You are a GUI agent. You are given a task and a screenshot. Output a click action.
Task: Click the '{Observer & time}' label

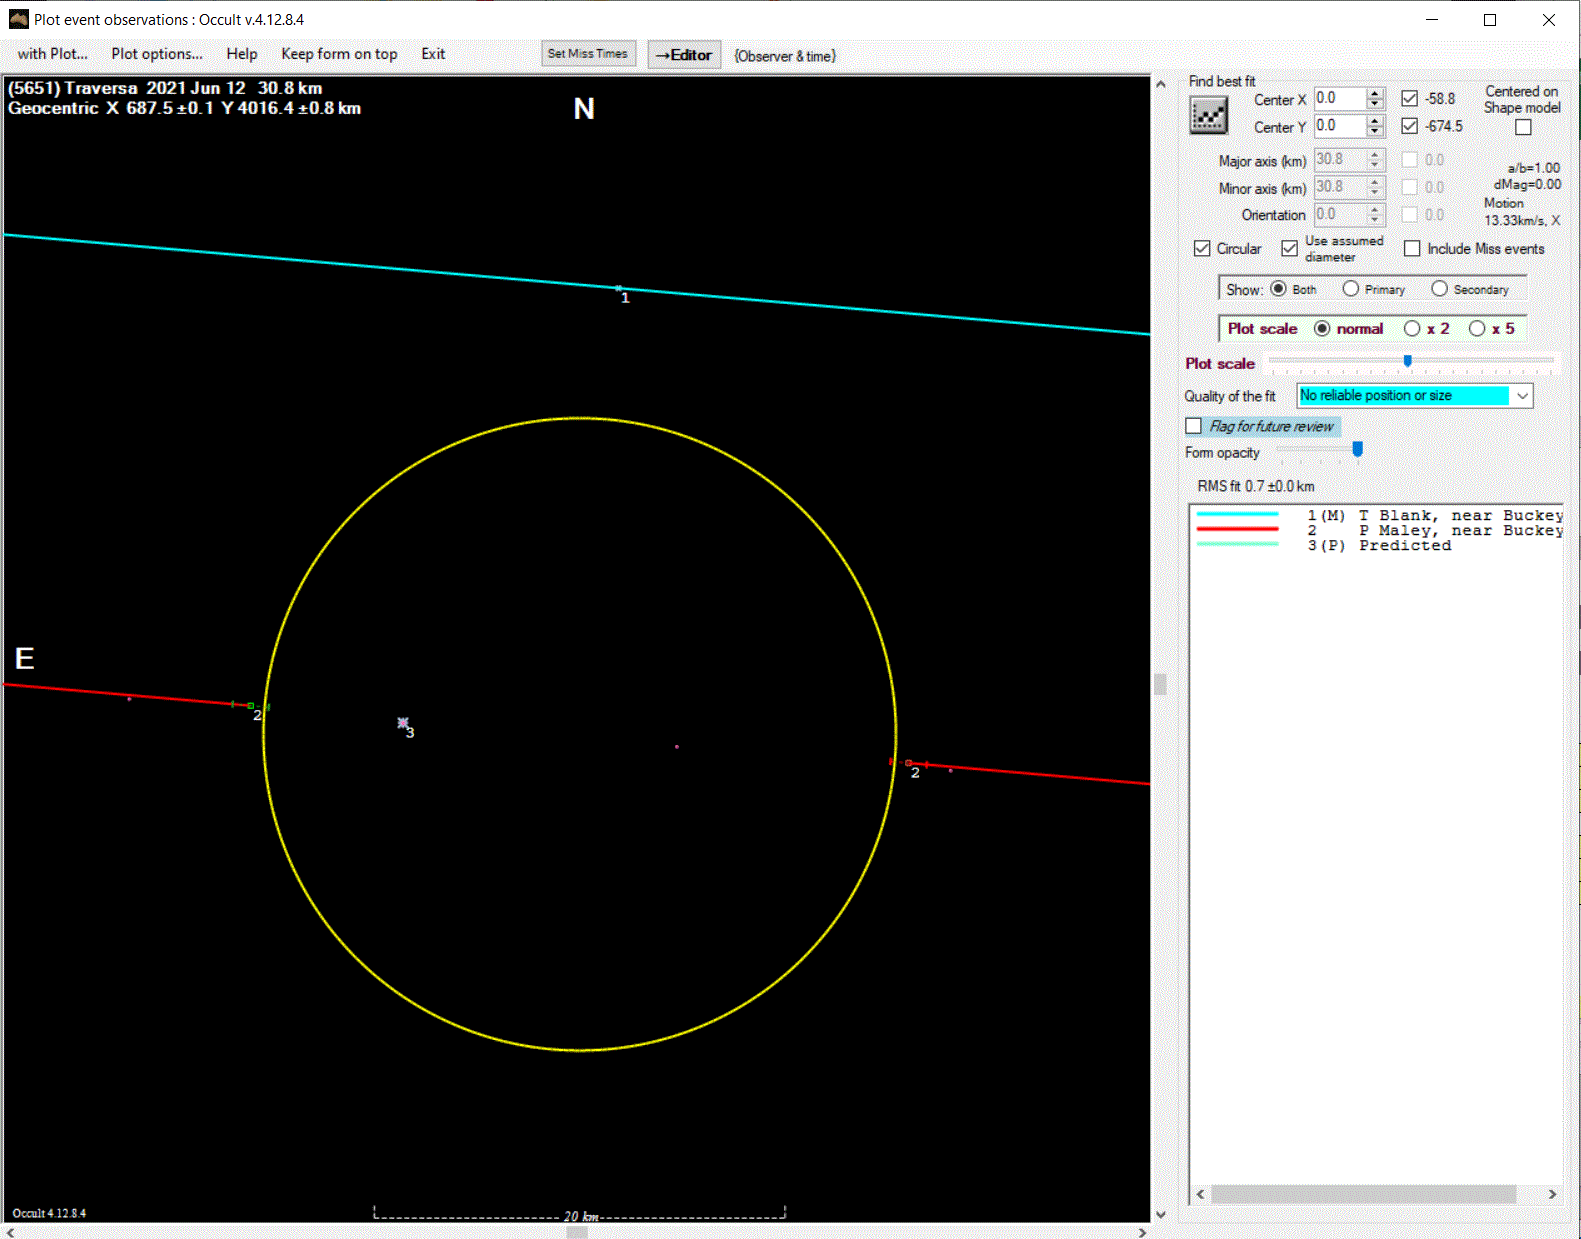[x=785, y=56]
